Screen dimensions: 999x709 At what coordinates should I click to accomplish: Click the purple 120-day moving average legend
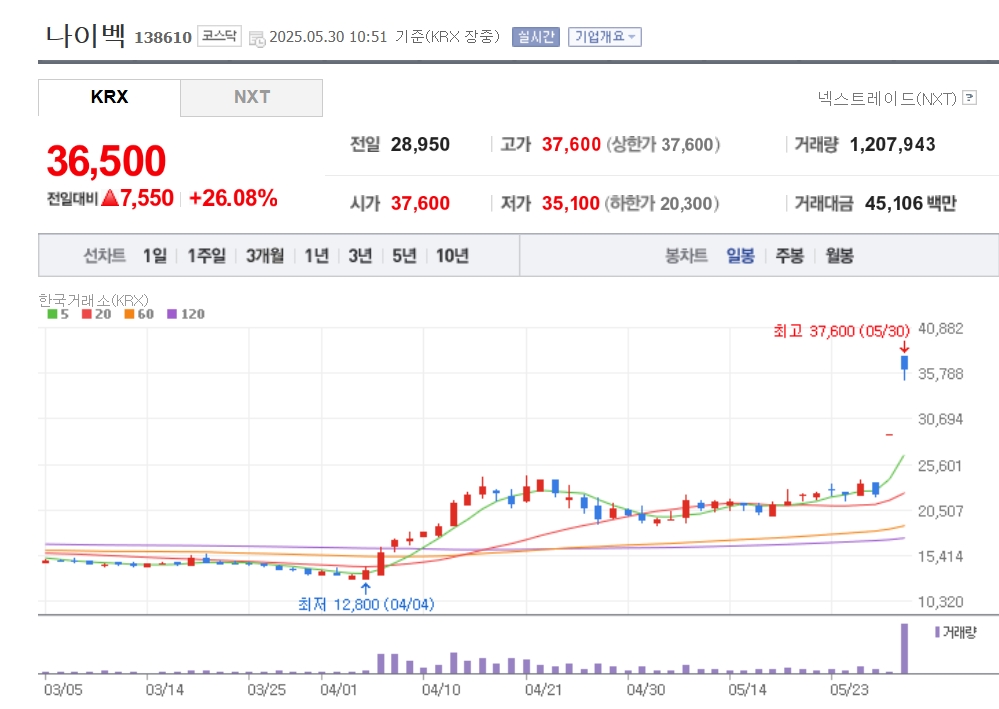(x=185, y=314)
